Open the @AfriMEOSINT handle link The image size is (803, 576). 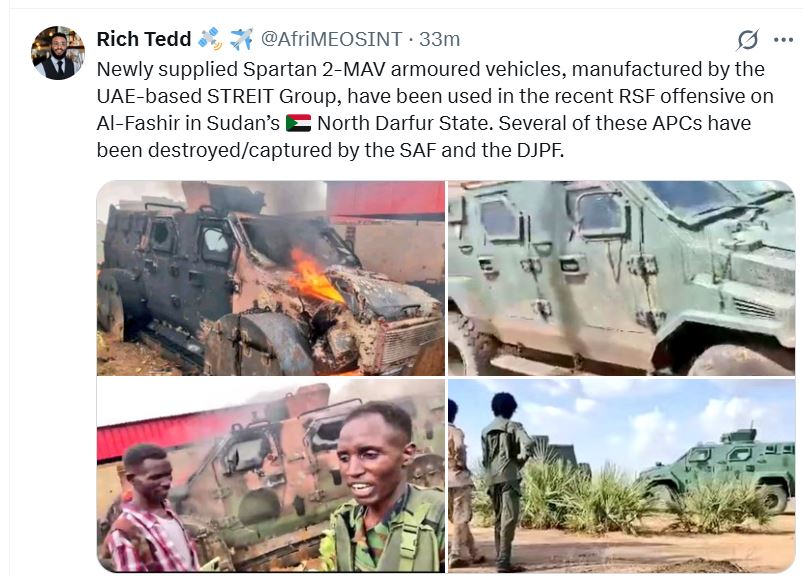pos(331,39)
